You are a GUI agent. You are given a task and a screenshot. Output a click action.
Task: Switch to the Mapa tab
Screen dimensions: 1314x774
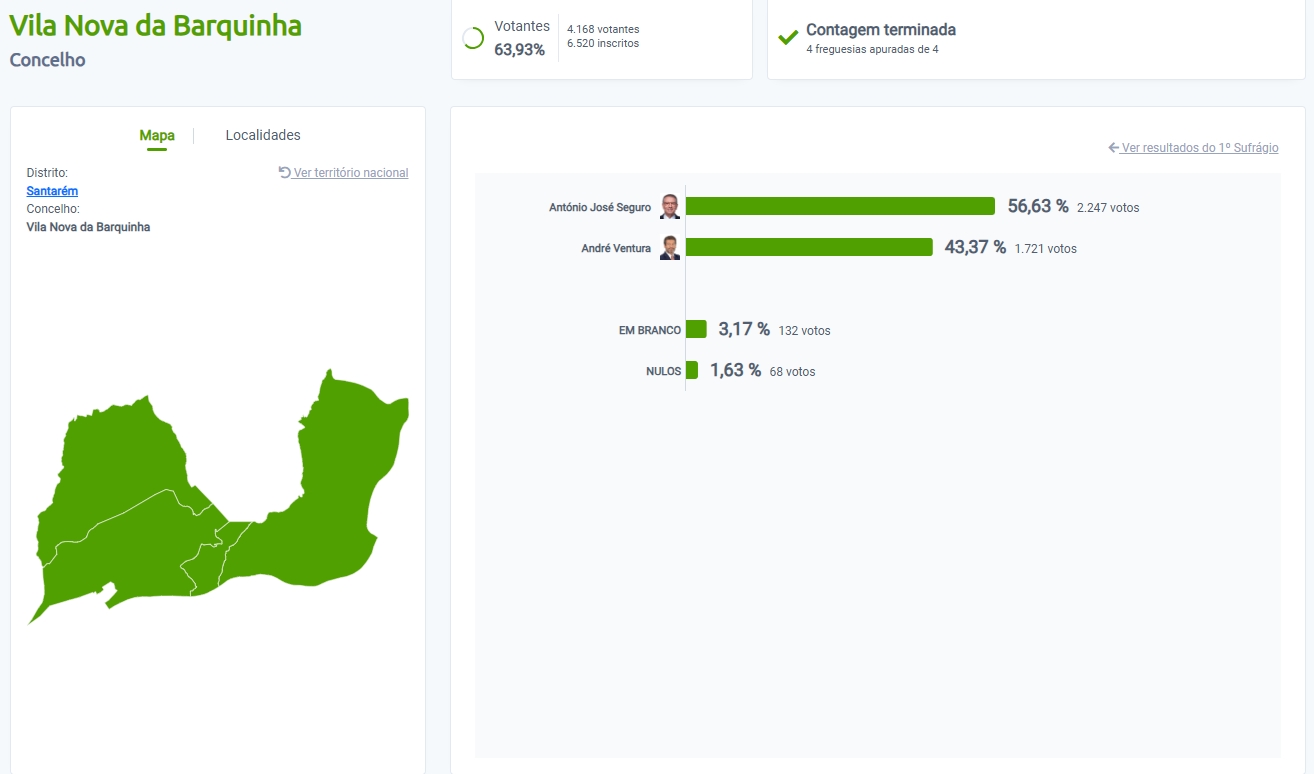[157, 135]
